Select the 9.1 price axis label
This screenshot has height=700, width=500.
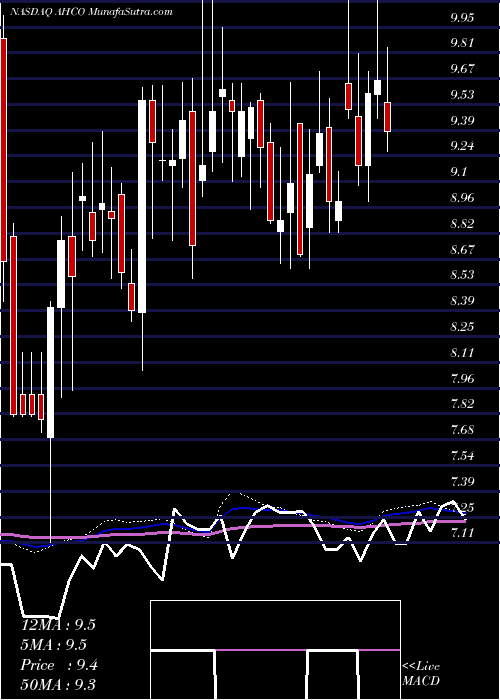coord(458,172)
